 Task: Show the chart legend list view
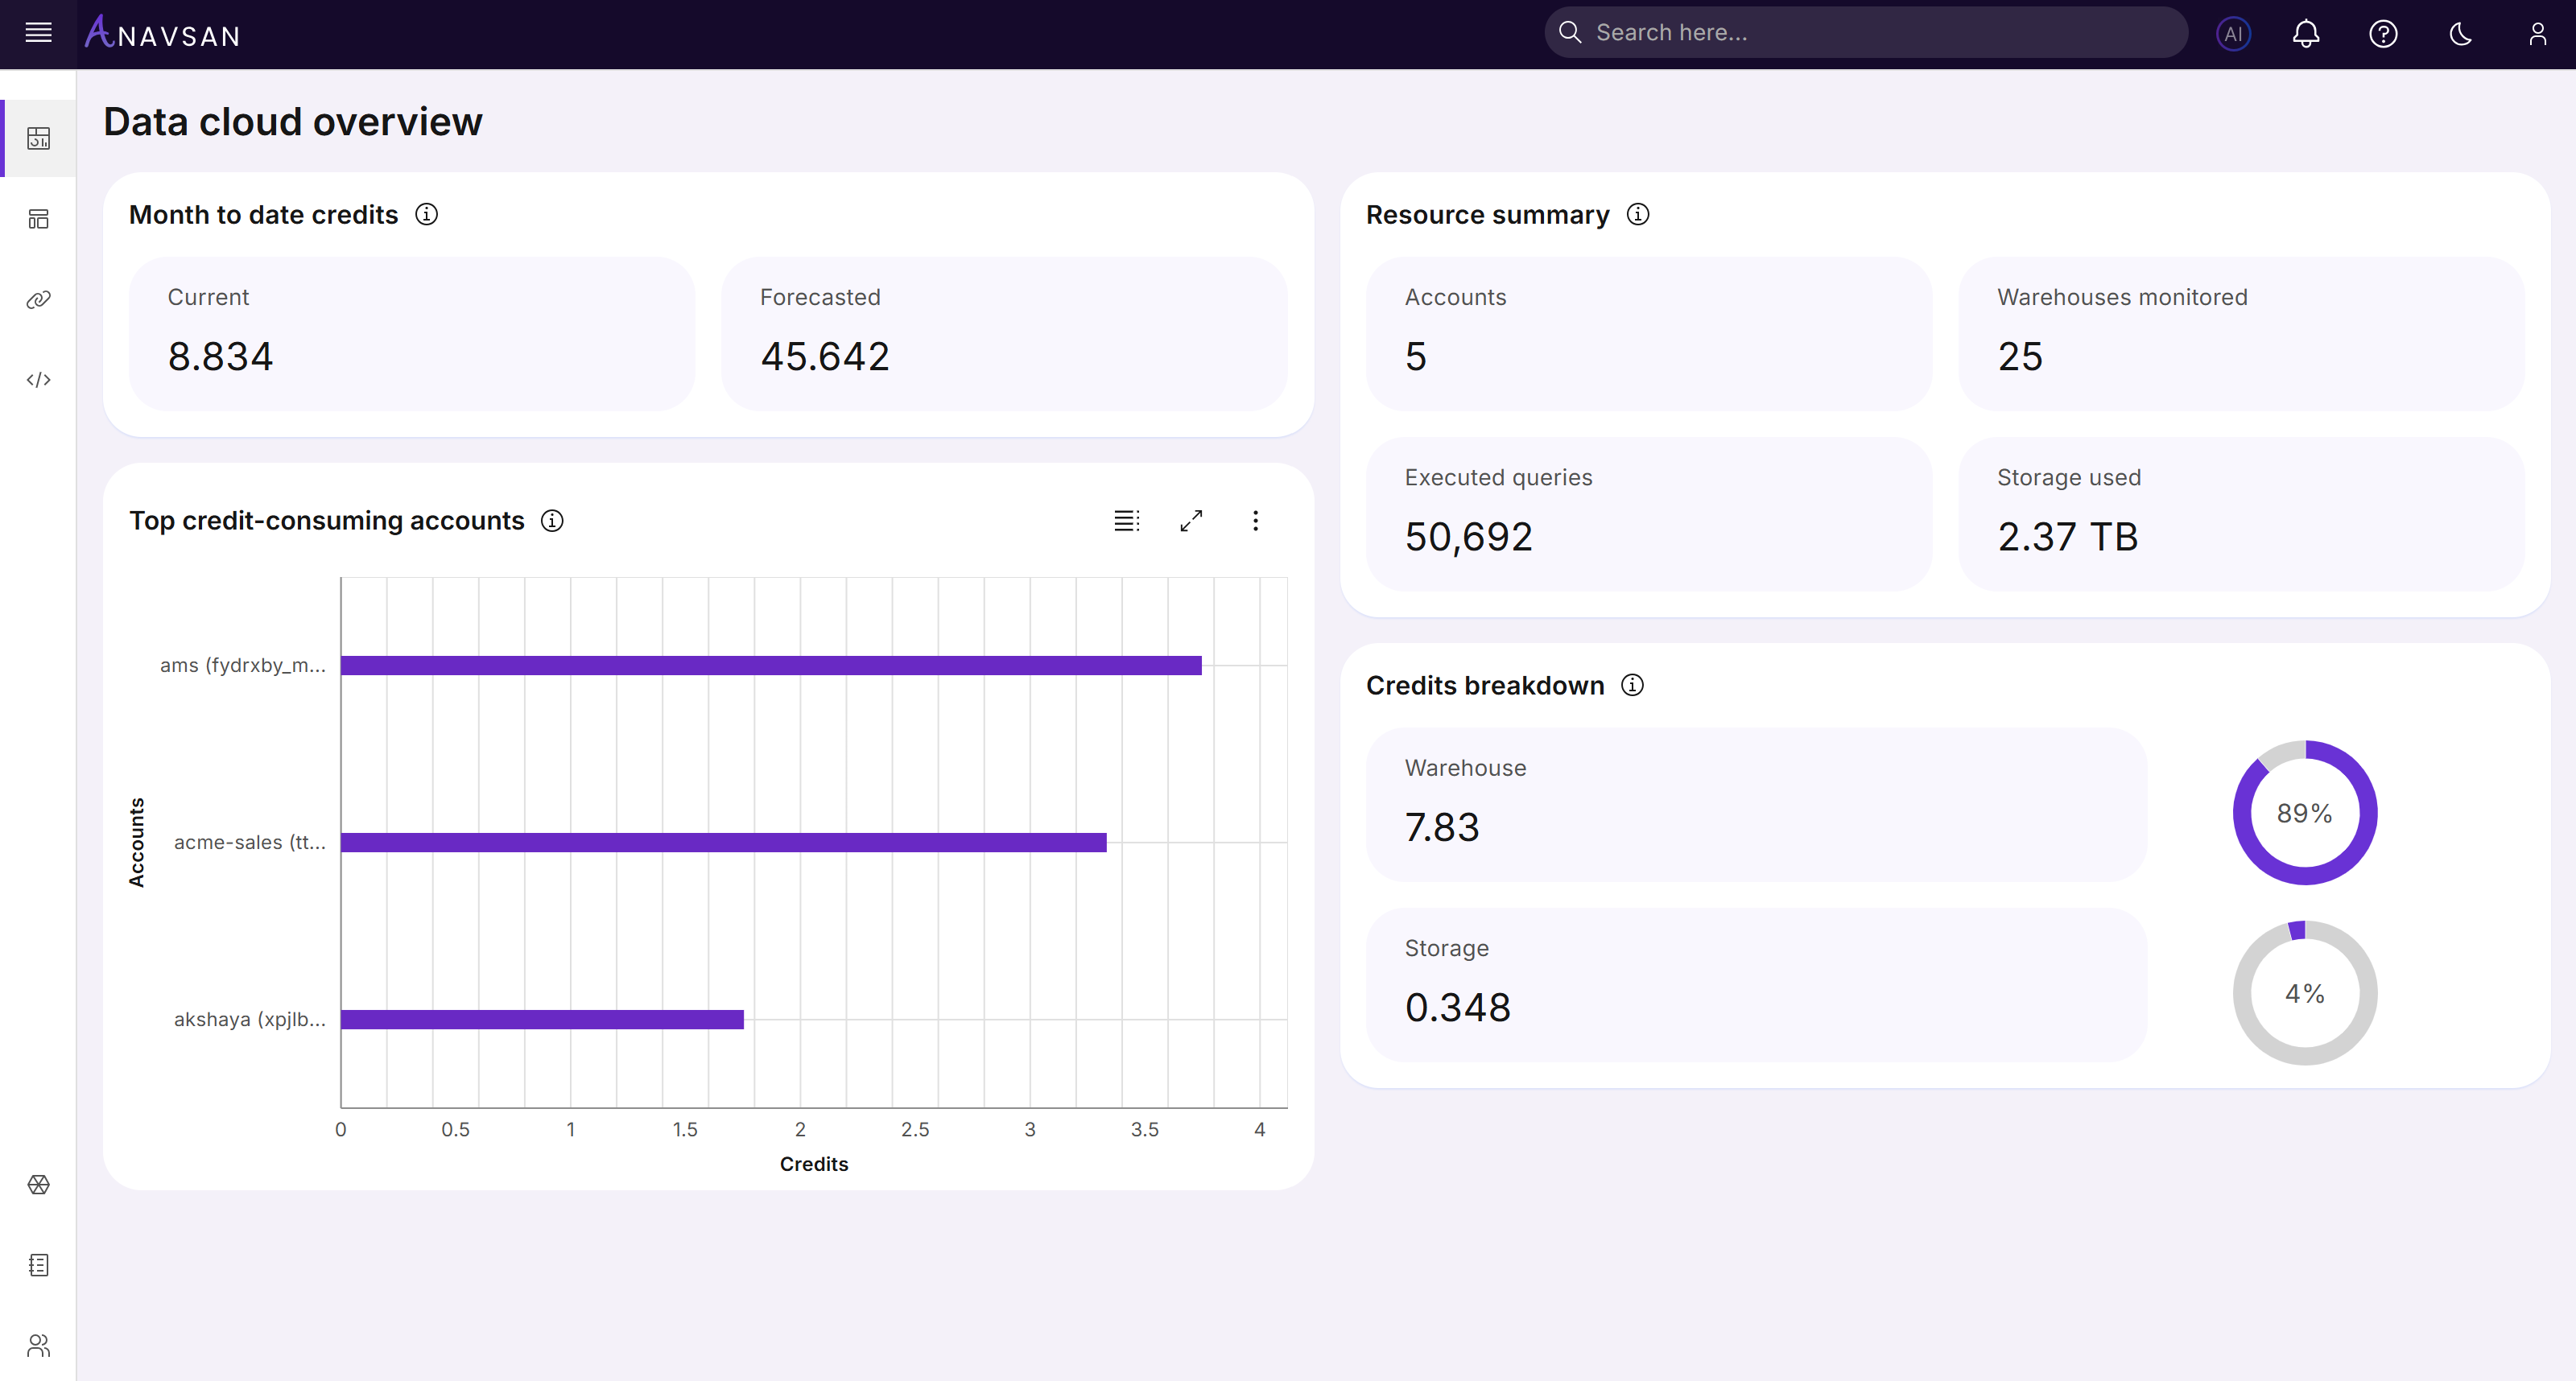tap(1126, 521)
